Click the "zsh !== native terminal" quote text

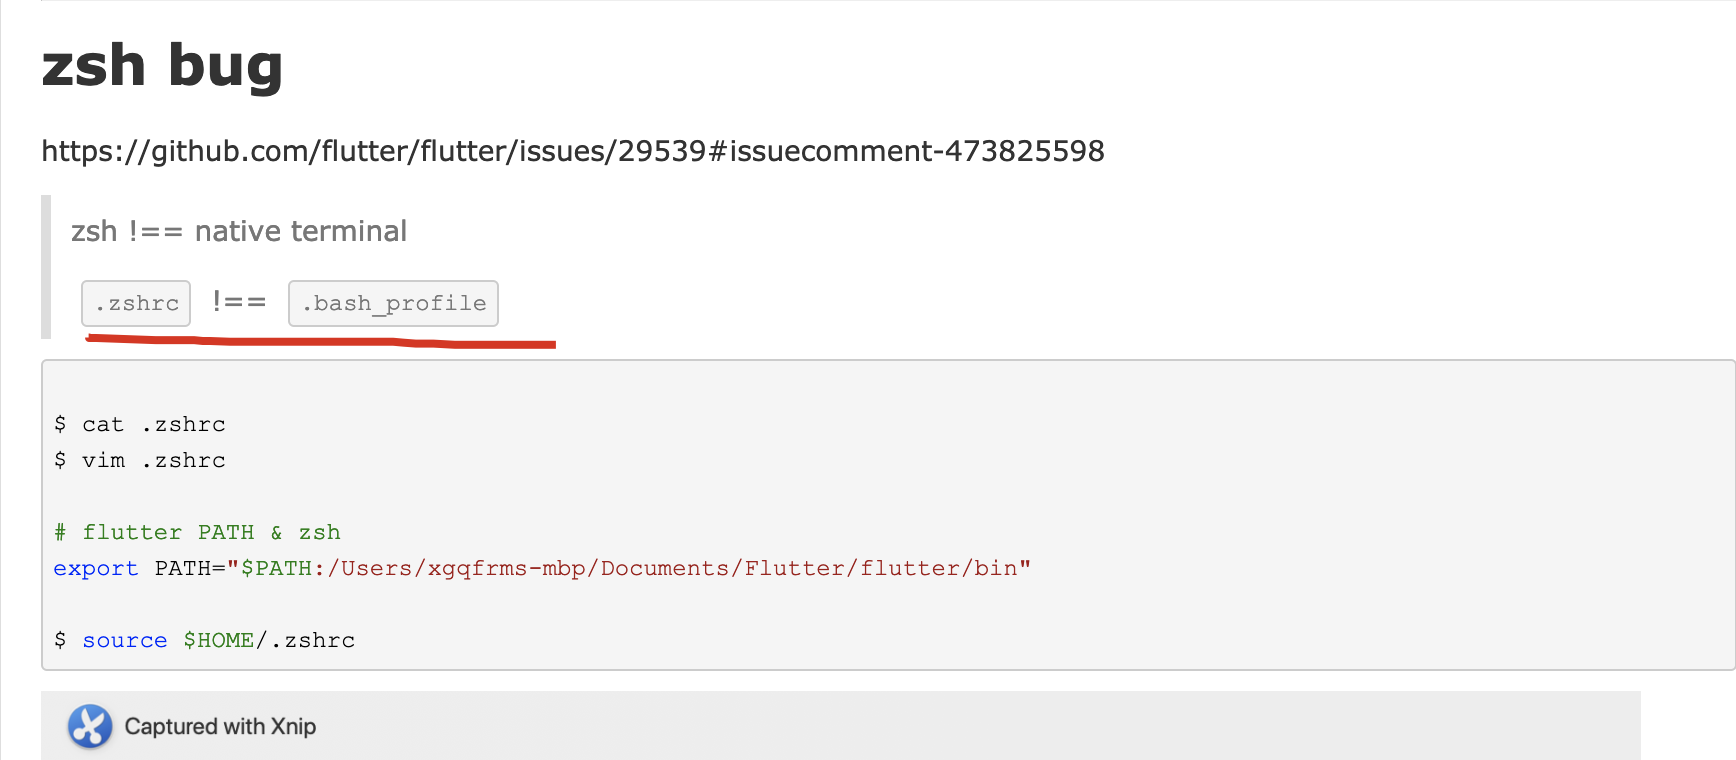pyautogui.click(x=239, y=231)
